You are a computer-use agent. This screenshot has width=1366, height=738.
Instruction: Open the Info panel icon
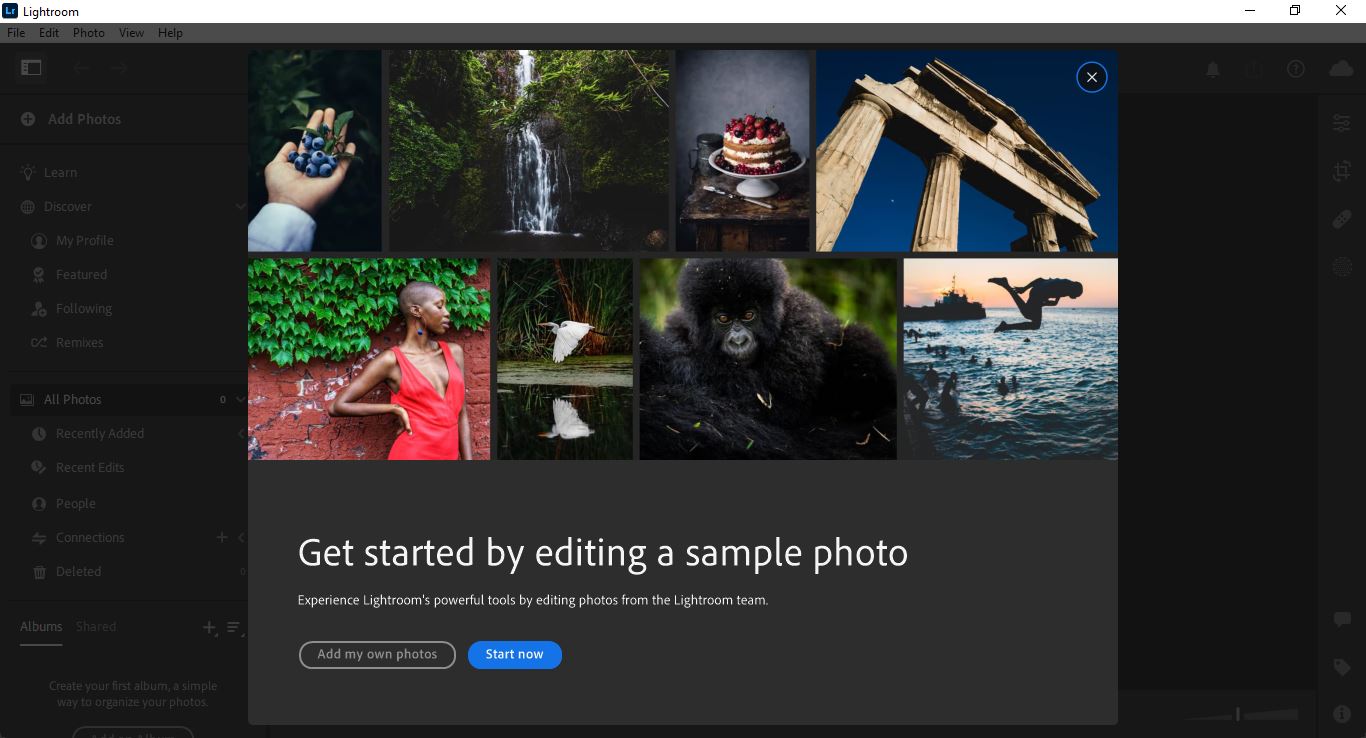pyautogui.click(x=1342, y=714)
